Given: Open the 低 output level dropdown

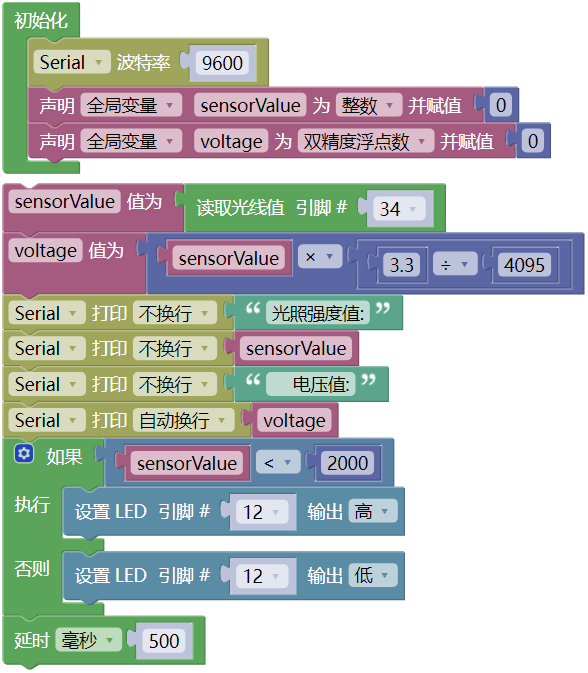Looking at the screenshot, I should [x=373, y=575].
